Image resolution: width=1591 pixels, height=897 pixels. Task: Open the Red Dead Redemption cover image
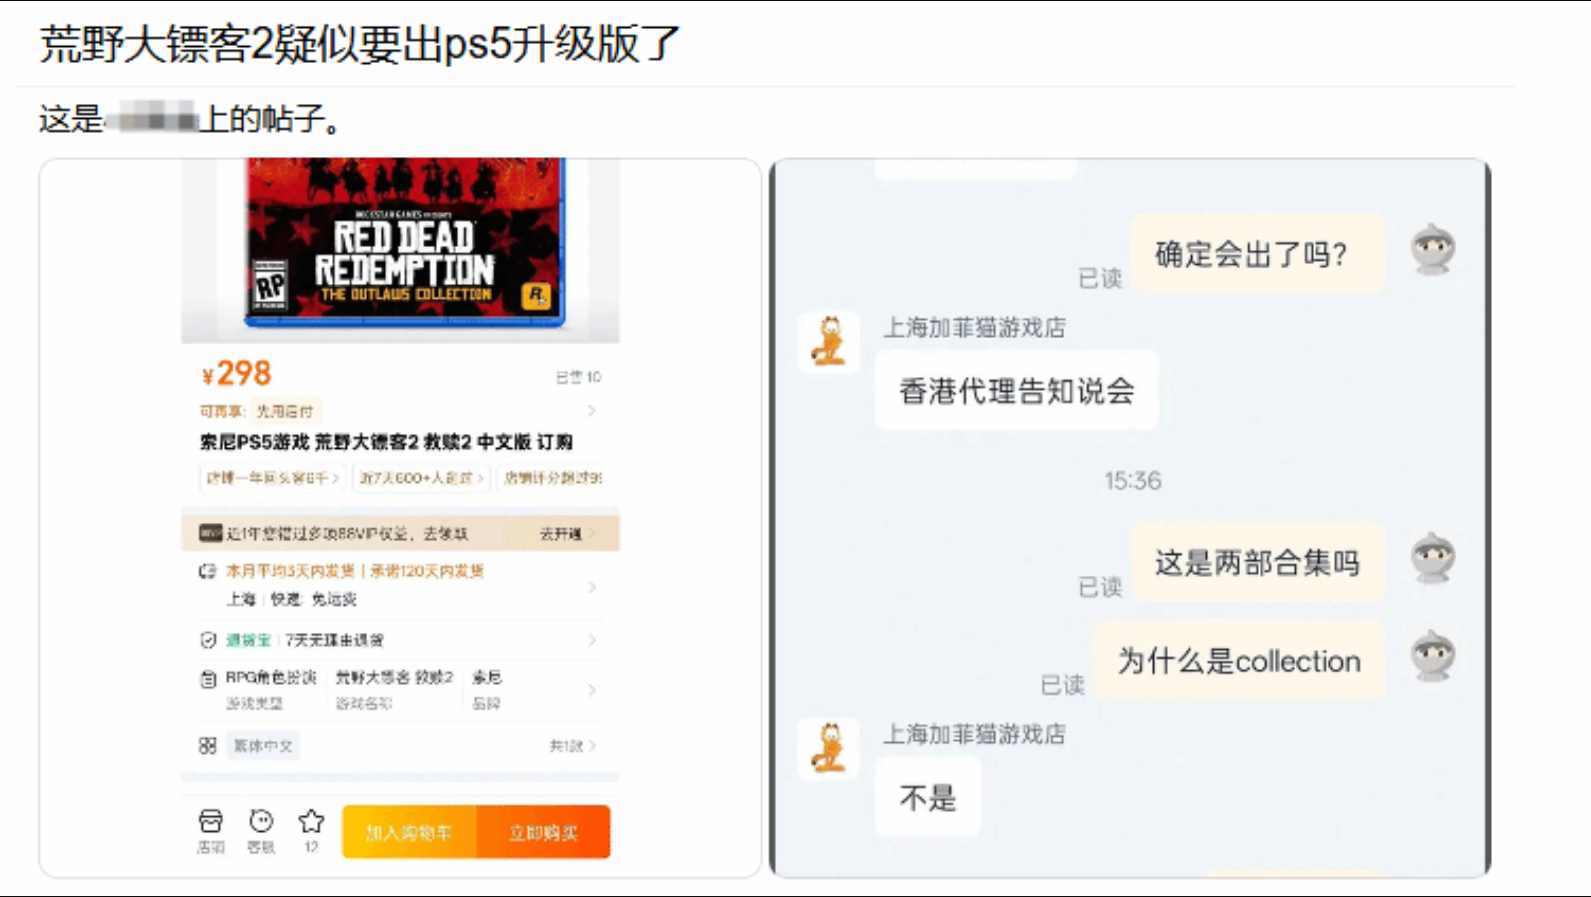coord(404,243)
